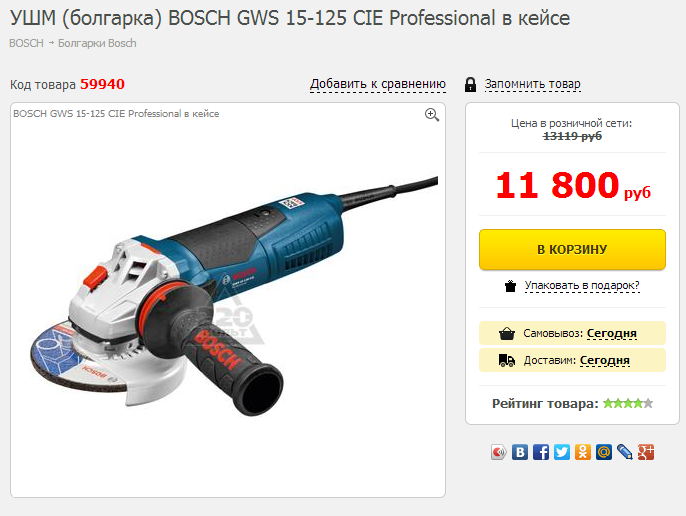The image size is (686, 516).
Task: Share on Odnoklassniki icon
Action: click(583, 452)
